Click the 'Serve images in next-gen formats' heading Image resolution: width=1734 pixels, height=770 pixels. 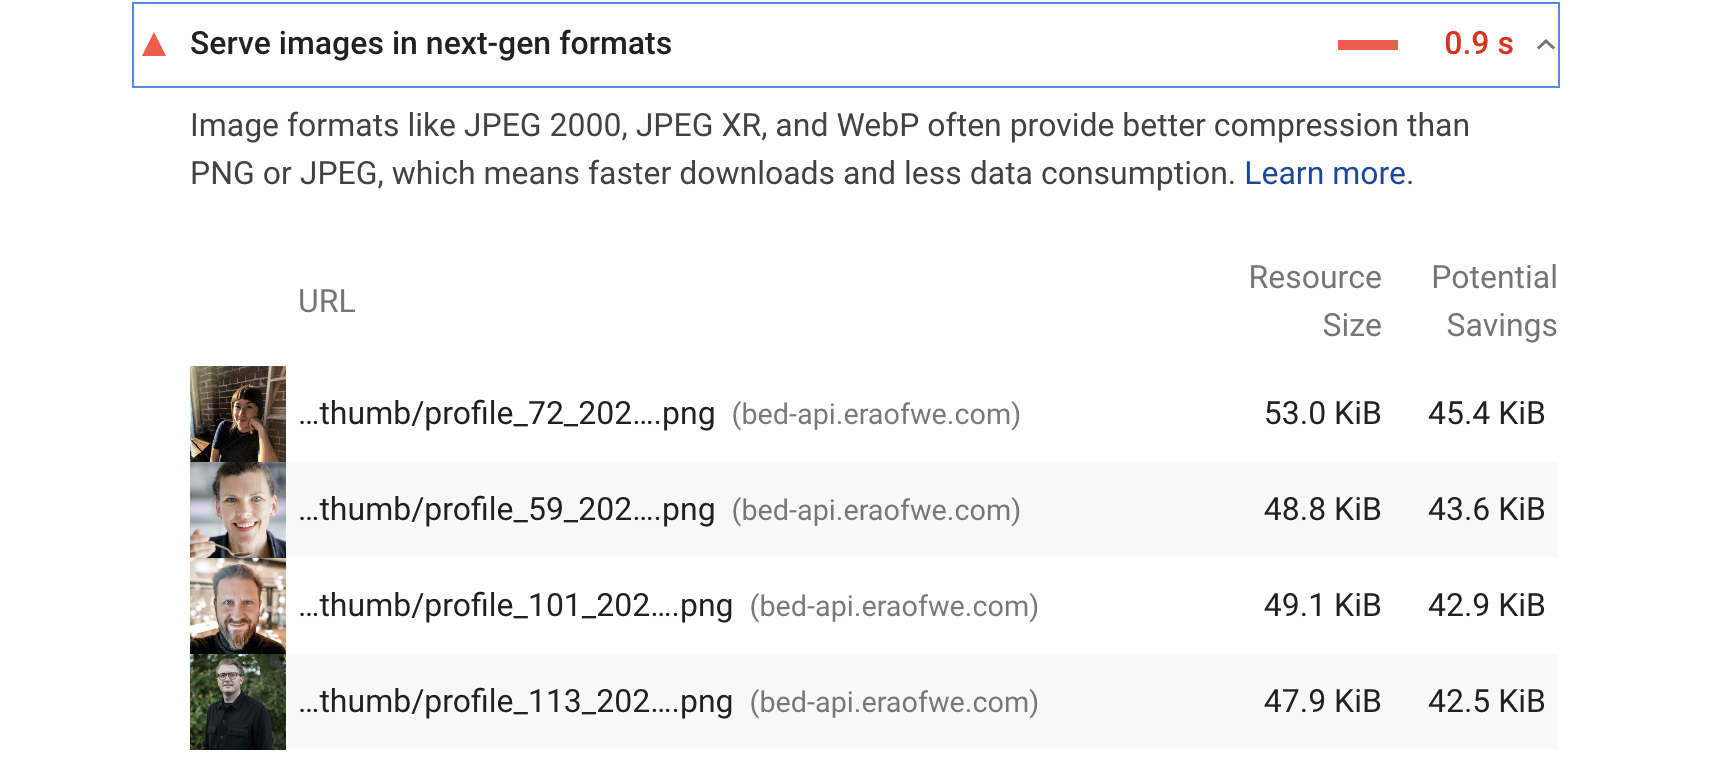[430, 44]
